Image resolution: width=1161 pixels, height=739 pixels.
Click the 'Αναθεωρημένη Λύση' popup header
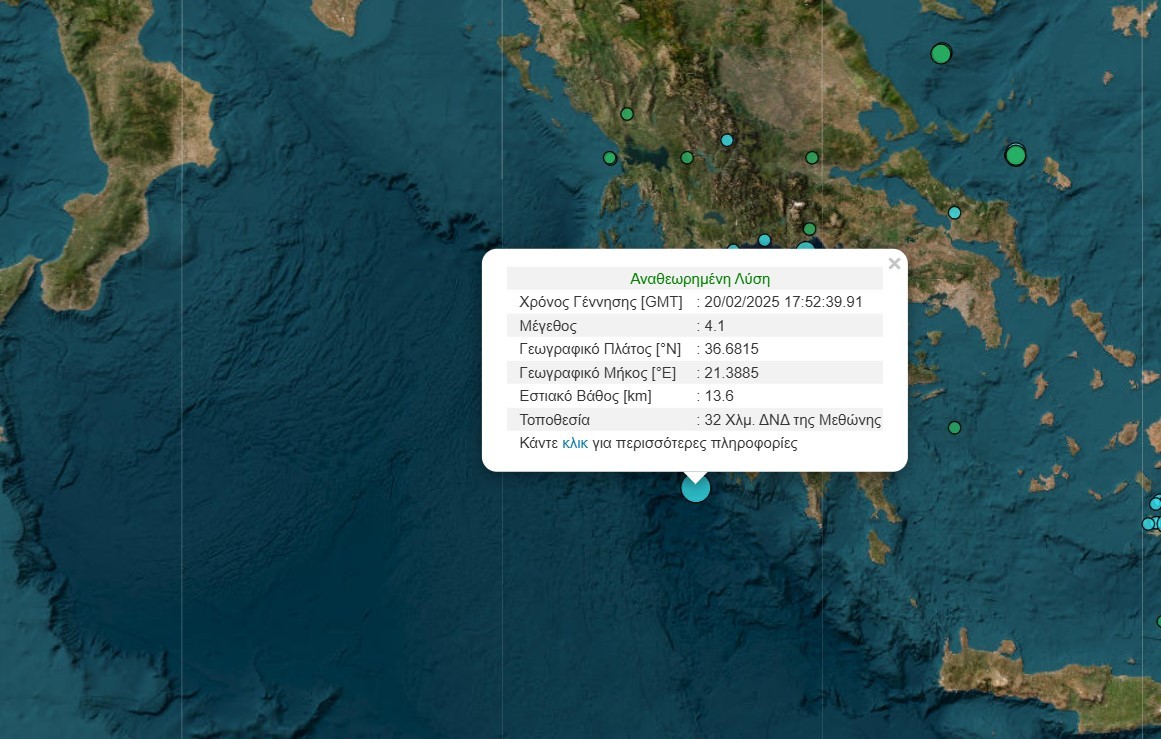699,279
